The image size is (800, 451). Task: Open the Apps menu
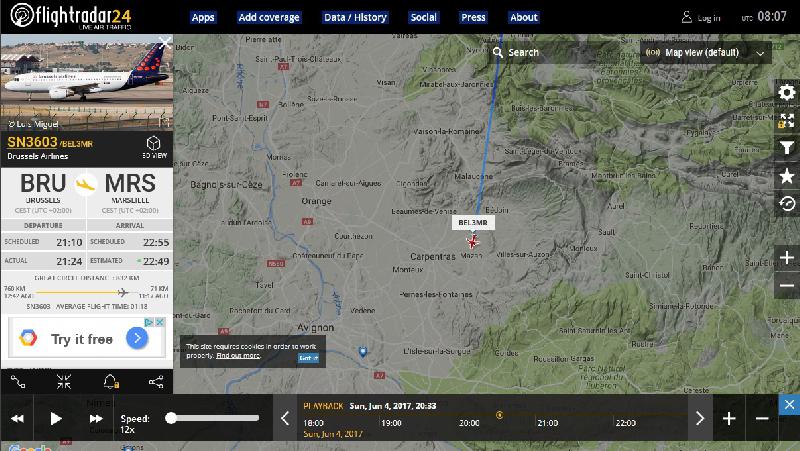tap(203, 17)
